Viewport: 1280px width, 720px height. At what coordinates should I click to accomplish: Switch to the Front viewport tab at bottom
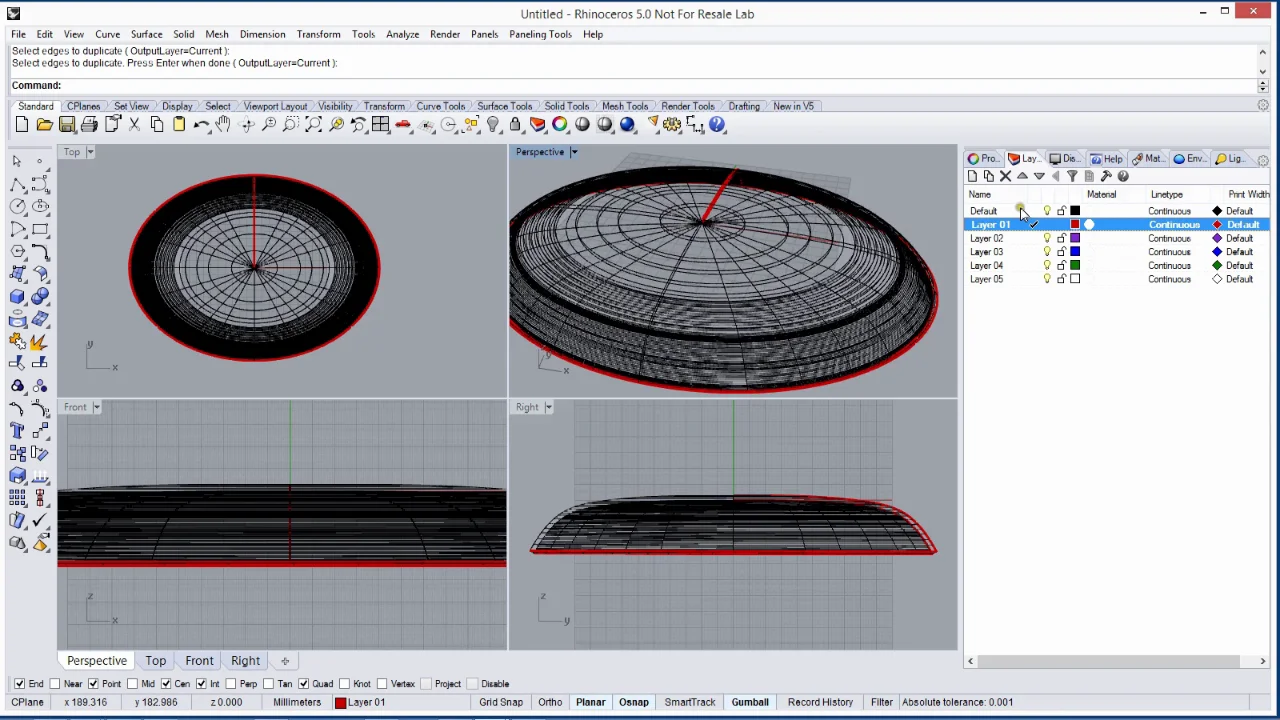click(199, 661)
